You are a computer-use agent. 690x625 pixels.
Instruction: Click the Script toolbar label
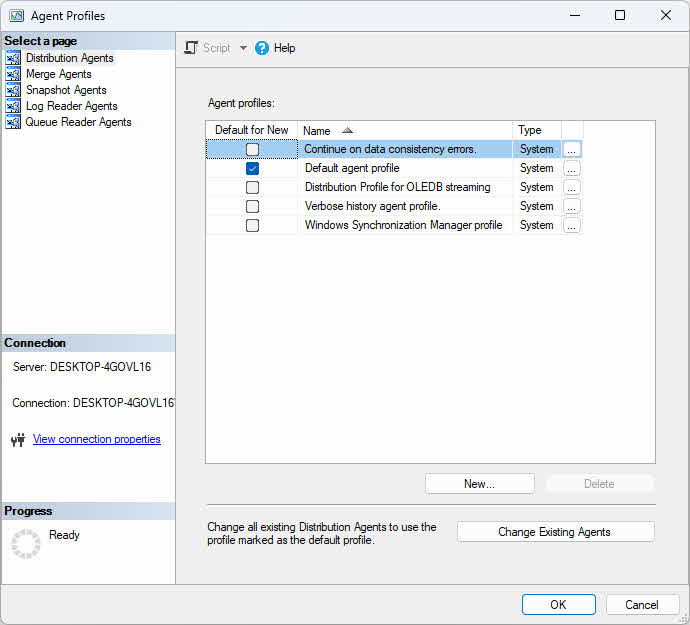coord(217,48)
